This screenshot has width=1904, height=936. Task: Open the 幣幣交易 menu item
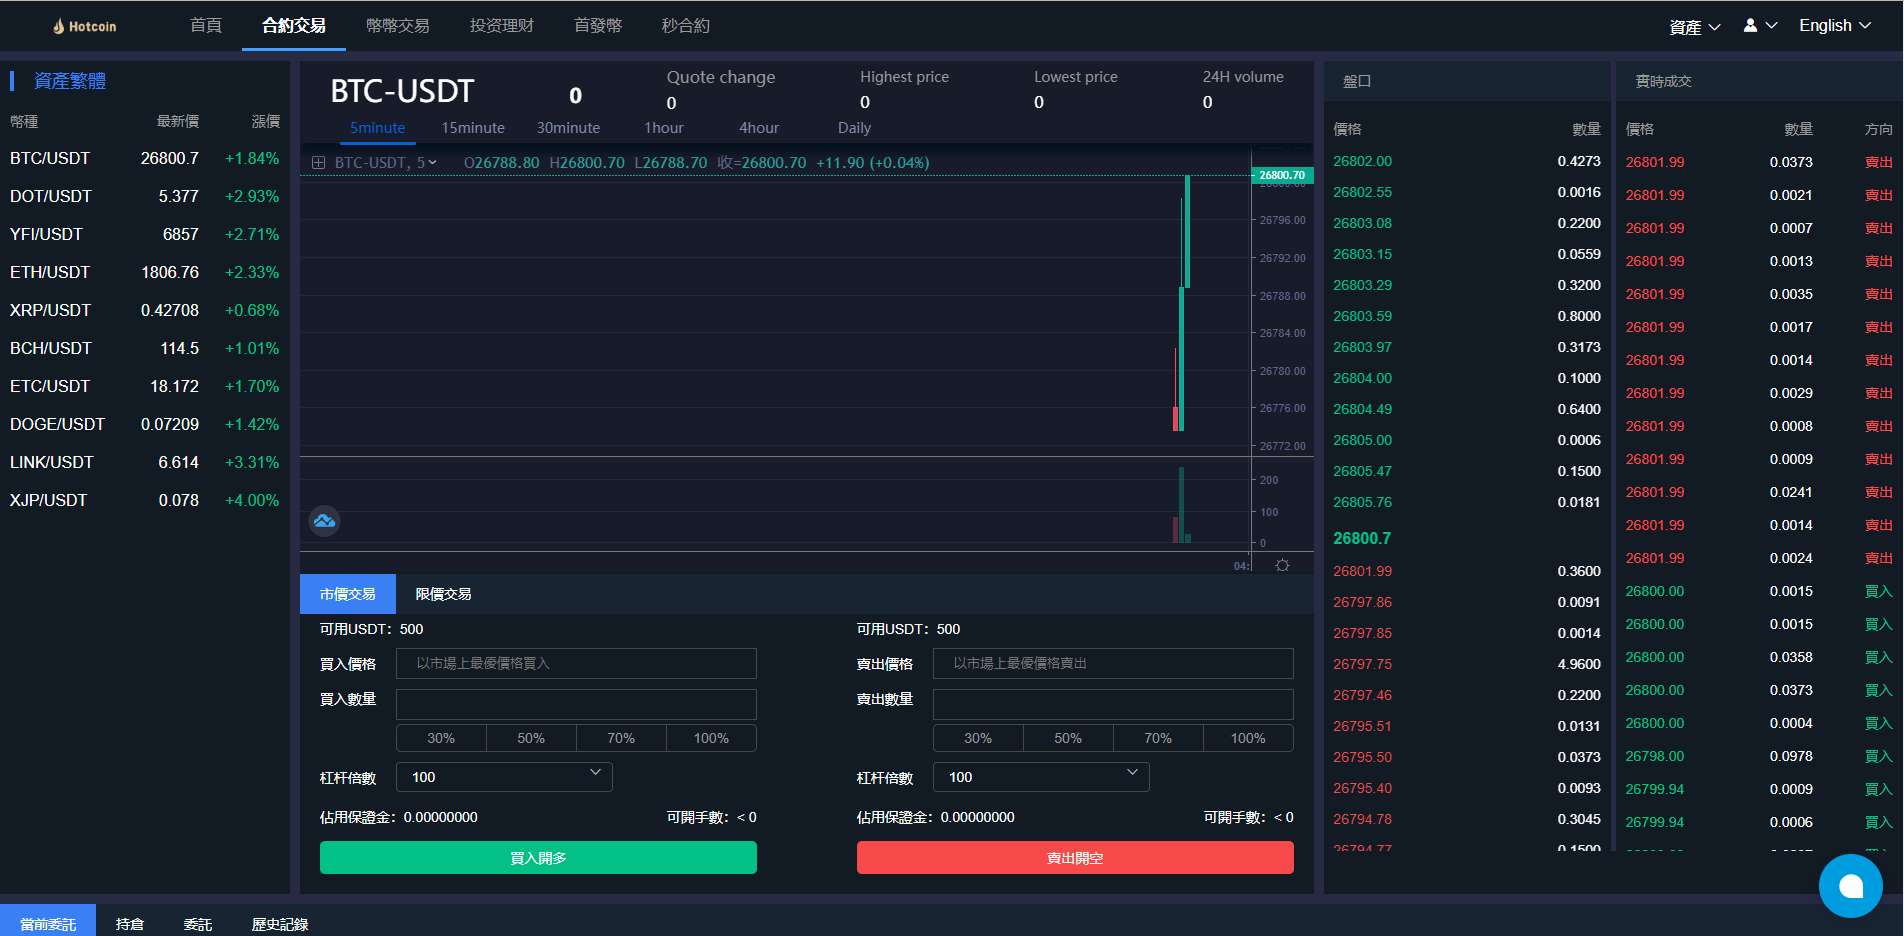pyautogui.click(x=397, y=26)
